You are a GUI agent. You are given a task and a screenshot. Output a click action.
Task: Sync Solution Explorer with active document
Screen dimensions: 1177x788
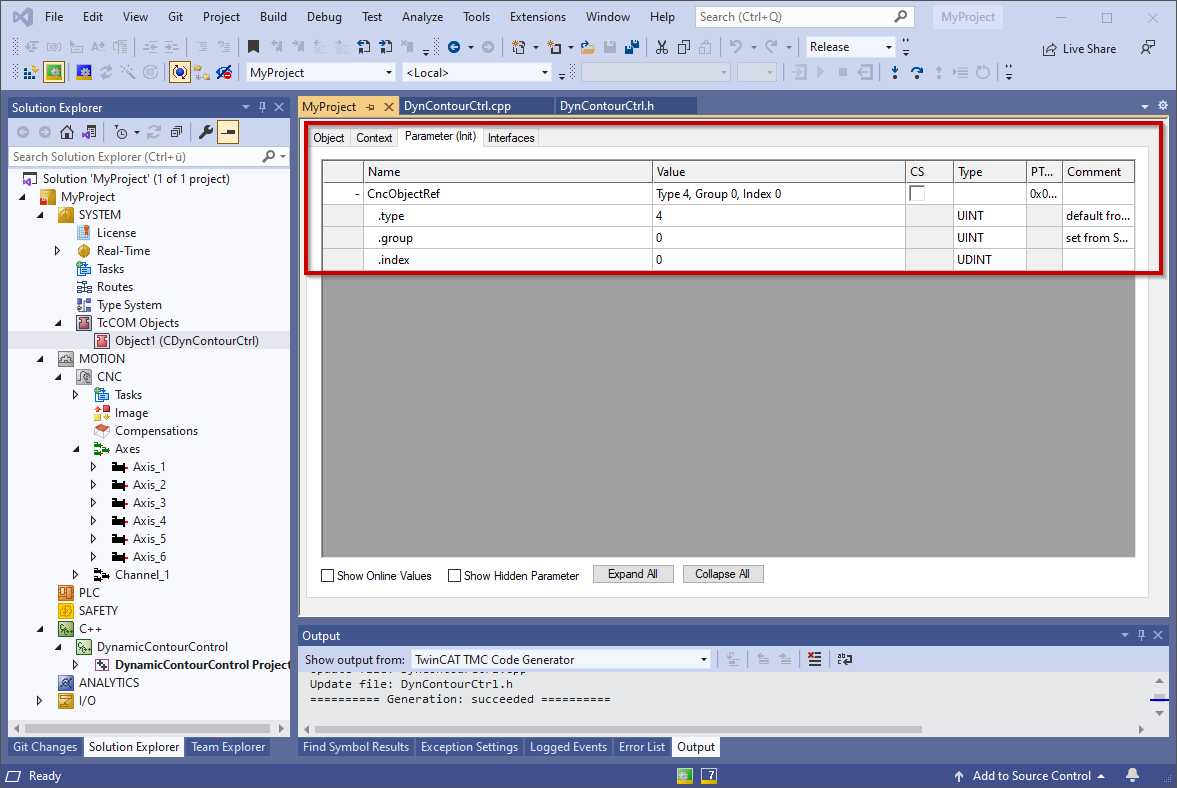(x=90, y=131)
